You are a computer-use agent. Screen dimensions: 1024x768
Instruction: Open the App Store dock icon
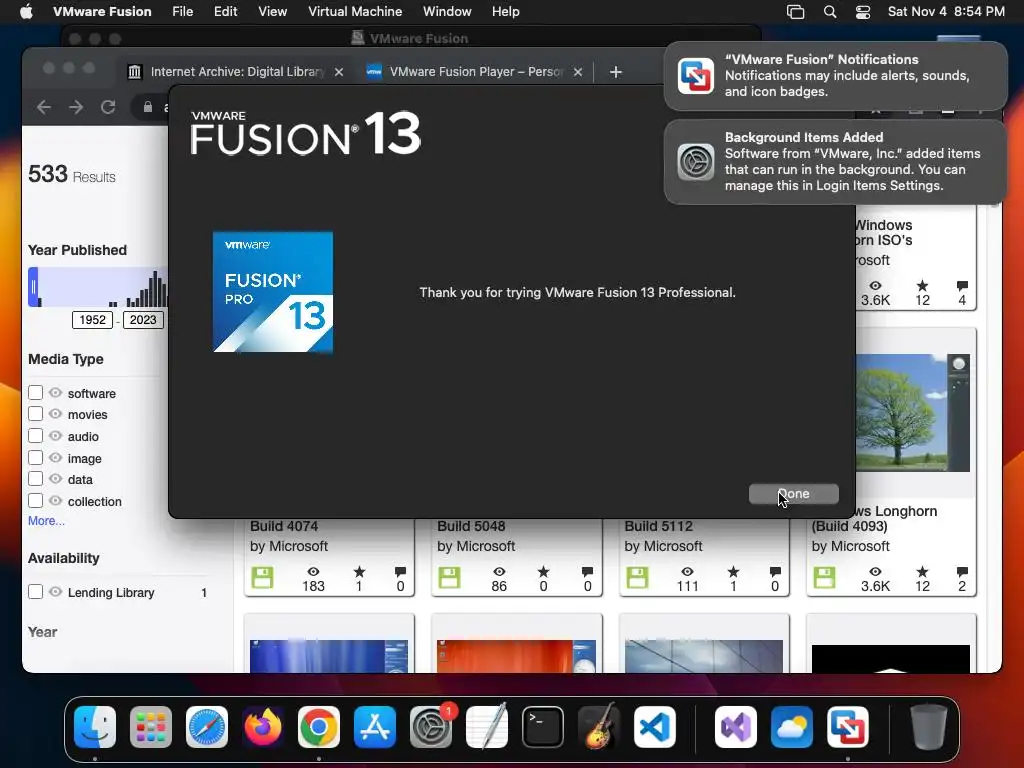(x=375, y=726)
